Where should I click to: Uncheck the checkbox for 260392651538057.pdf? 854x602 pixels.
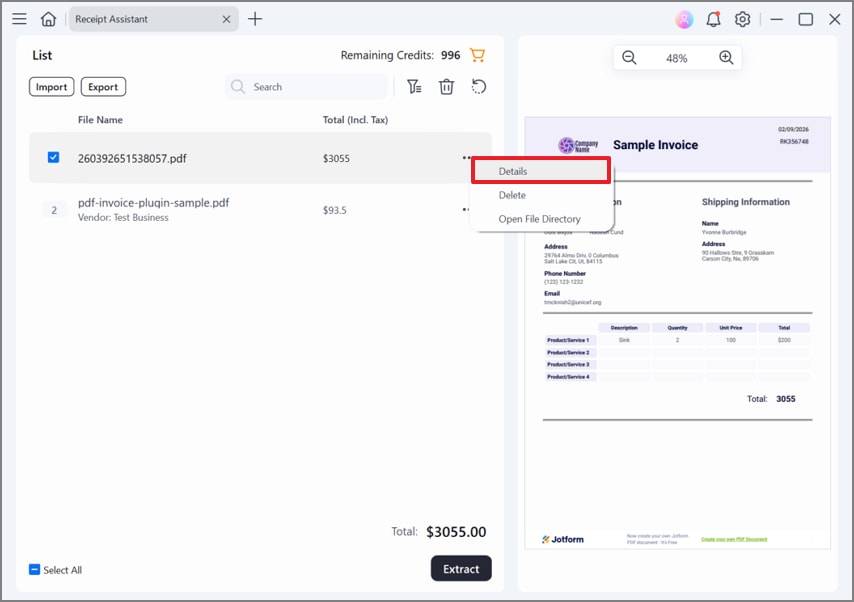[53, 157]
